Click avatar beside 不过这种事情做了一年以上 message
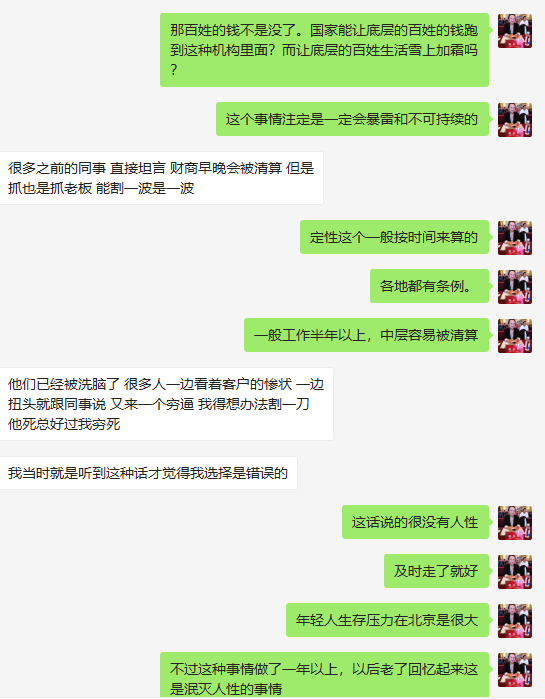Viewport: 545px width, 699px height. (x=515, y=670)
